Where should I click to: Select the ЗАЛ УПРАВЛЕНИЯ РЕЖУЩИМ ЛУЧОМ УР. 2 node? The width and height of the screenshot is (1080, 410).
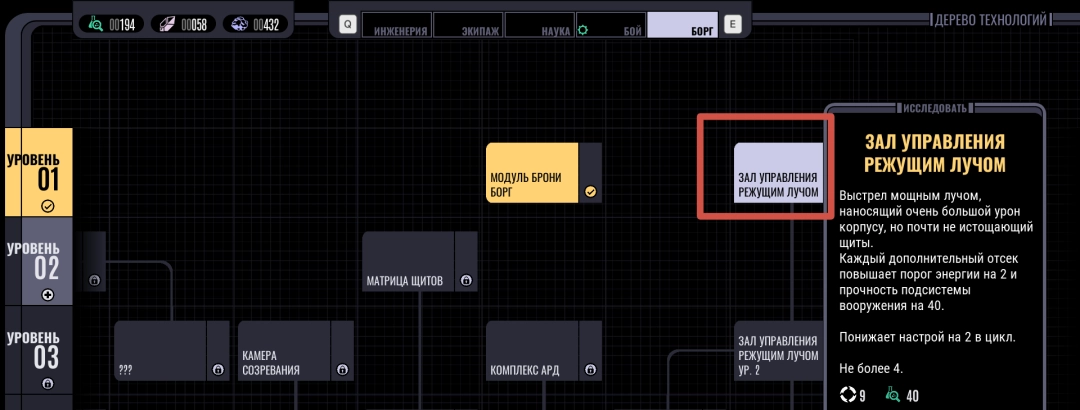[778, 355]
